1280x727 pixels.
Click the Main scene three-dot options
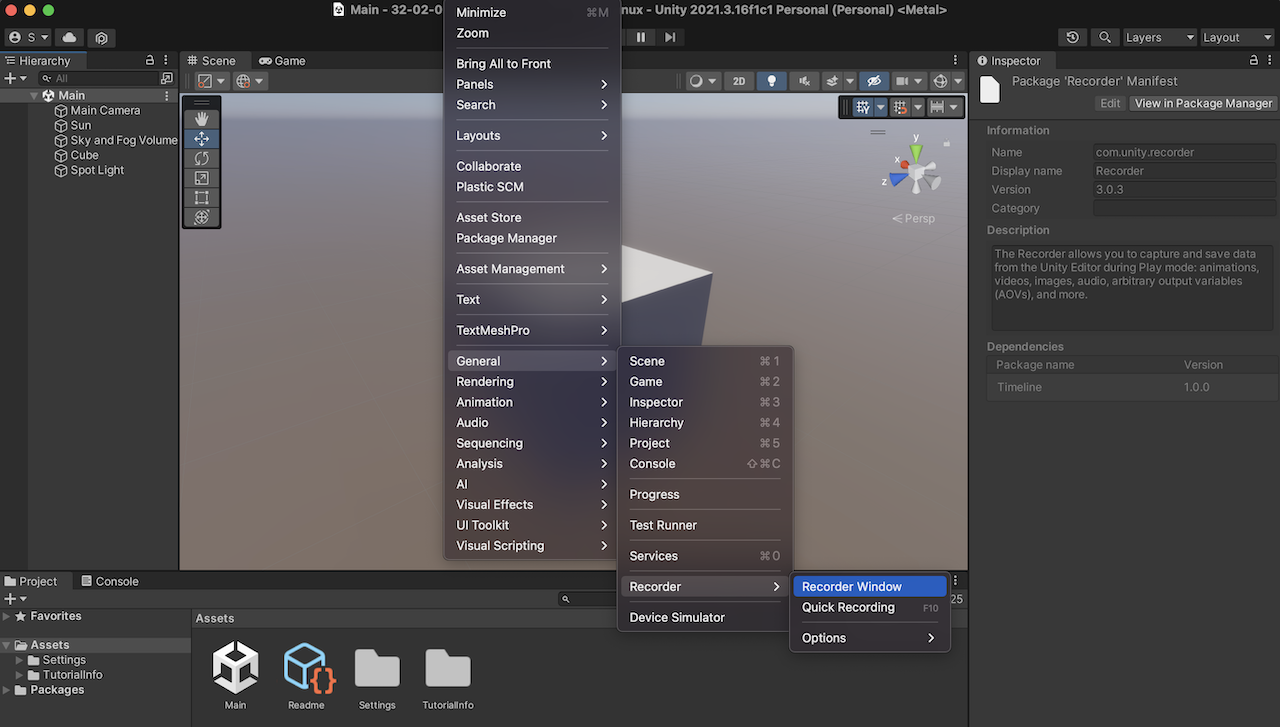(167, 96)
